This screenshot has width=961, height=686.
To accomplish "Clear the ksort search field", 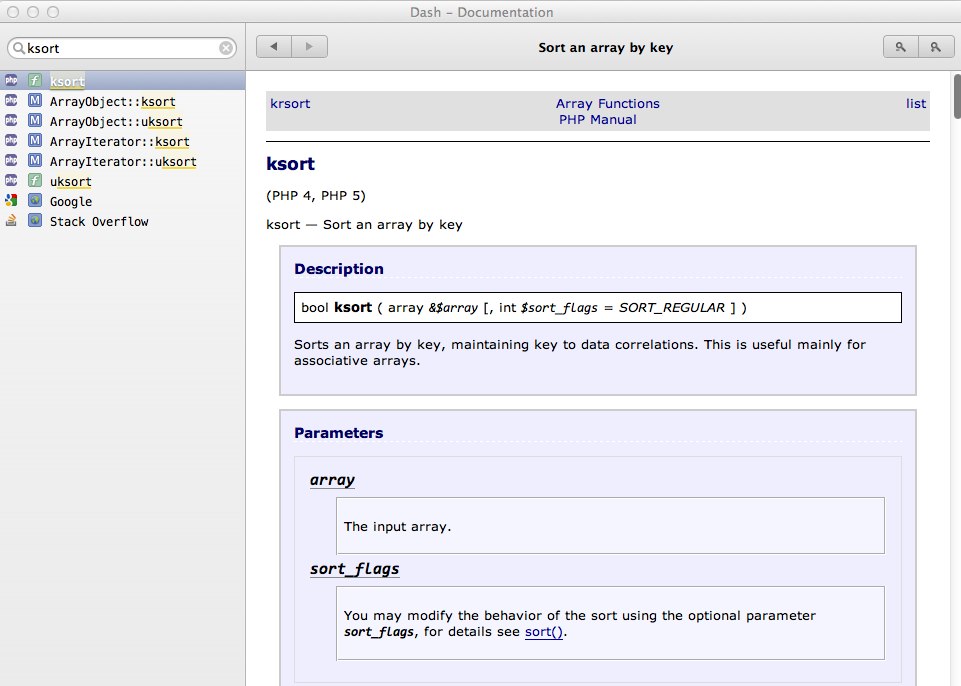I will tap(227, 48).
